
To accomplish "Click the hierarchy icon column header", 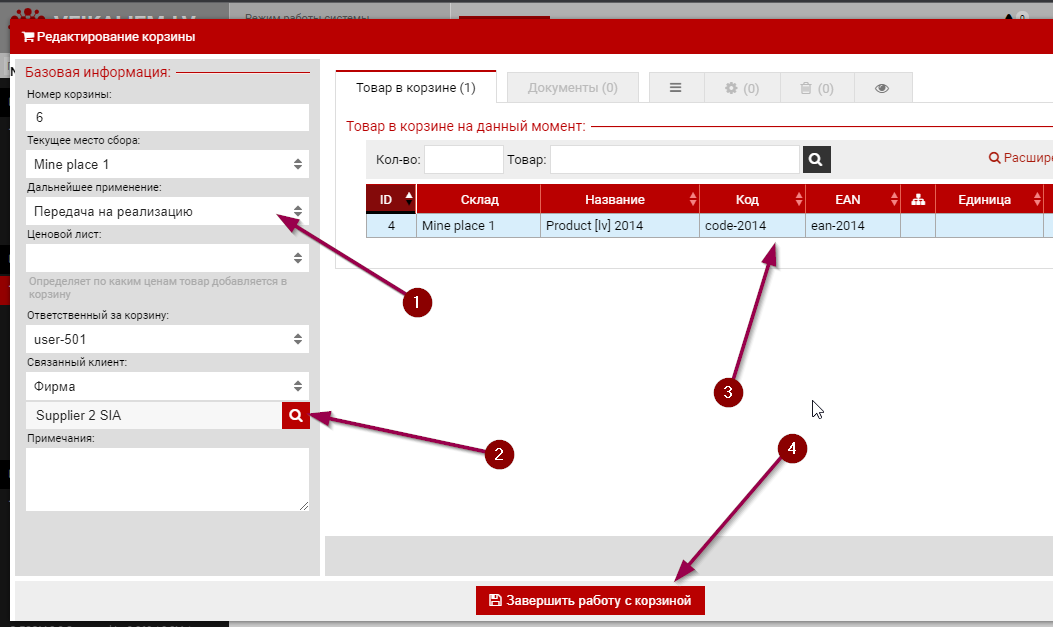I will click(x=918, y=199).
